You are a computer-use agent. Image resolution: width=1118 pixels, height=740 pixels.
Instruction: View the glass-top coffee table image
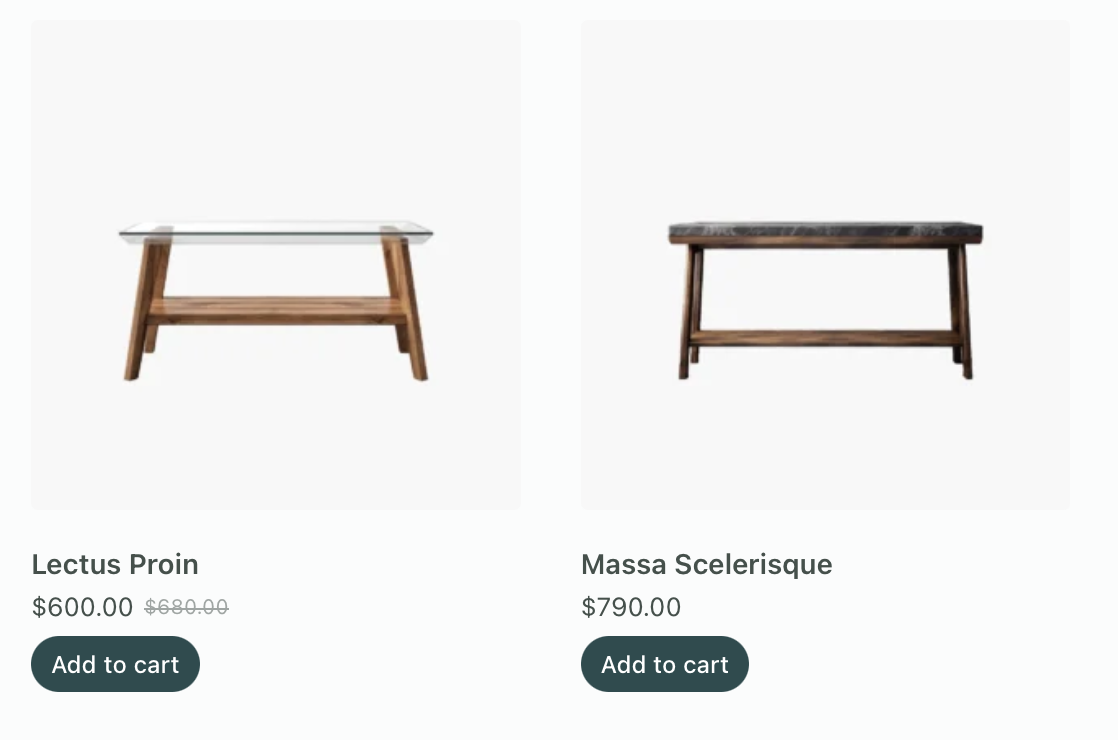pos(276,265)
